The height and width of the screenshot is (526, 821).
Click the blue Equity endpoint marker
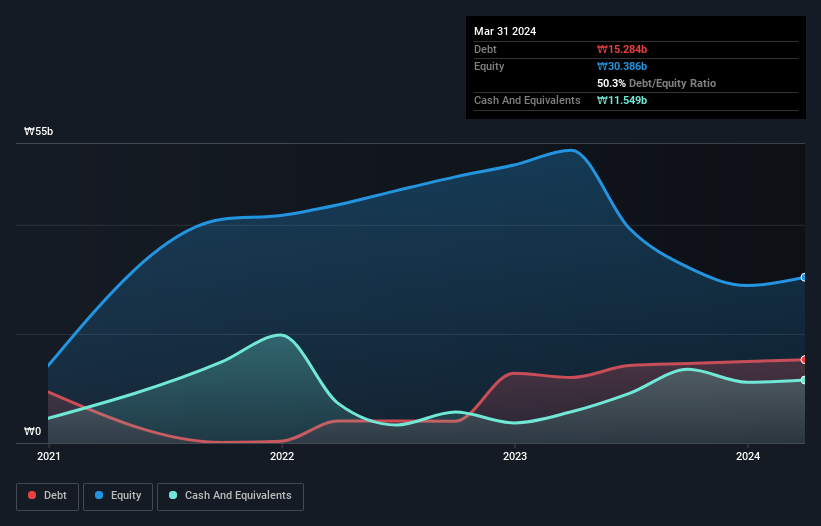804,277
